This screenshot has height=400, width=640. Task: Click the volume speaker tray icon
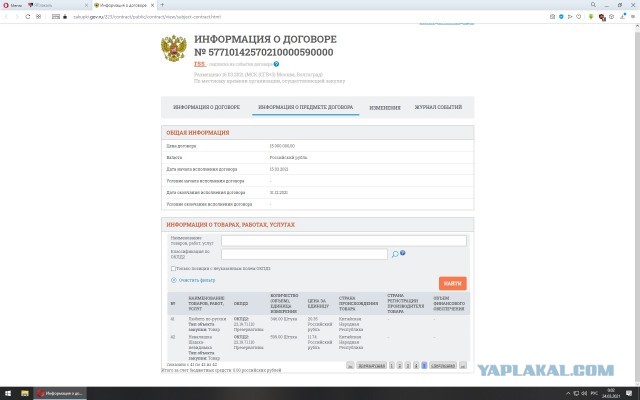584,393
